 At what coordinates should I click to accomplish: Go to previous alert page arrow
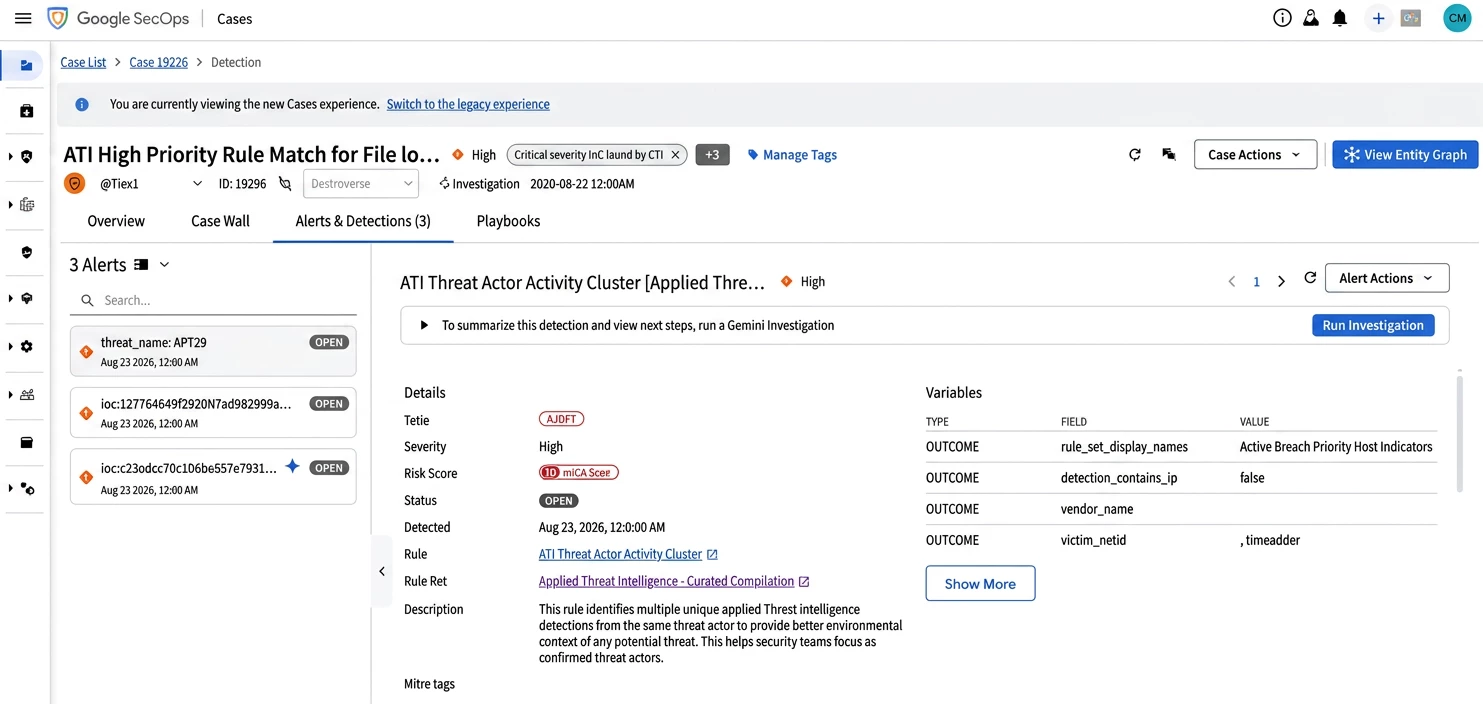1232,282
